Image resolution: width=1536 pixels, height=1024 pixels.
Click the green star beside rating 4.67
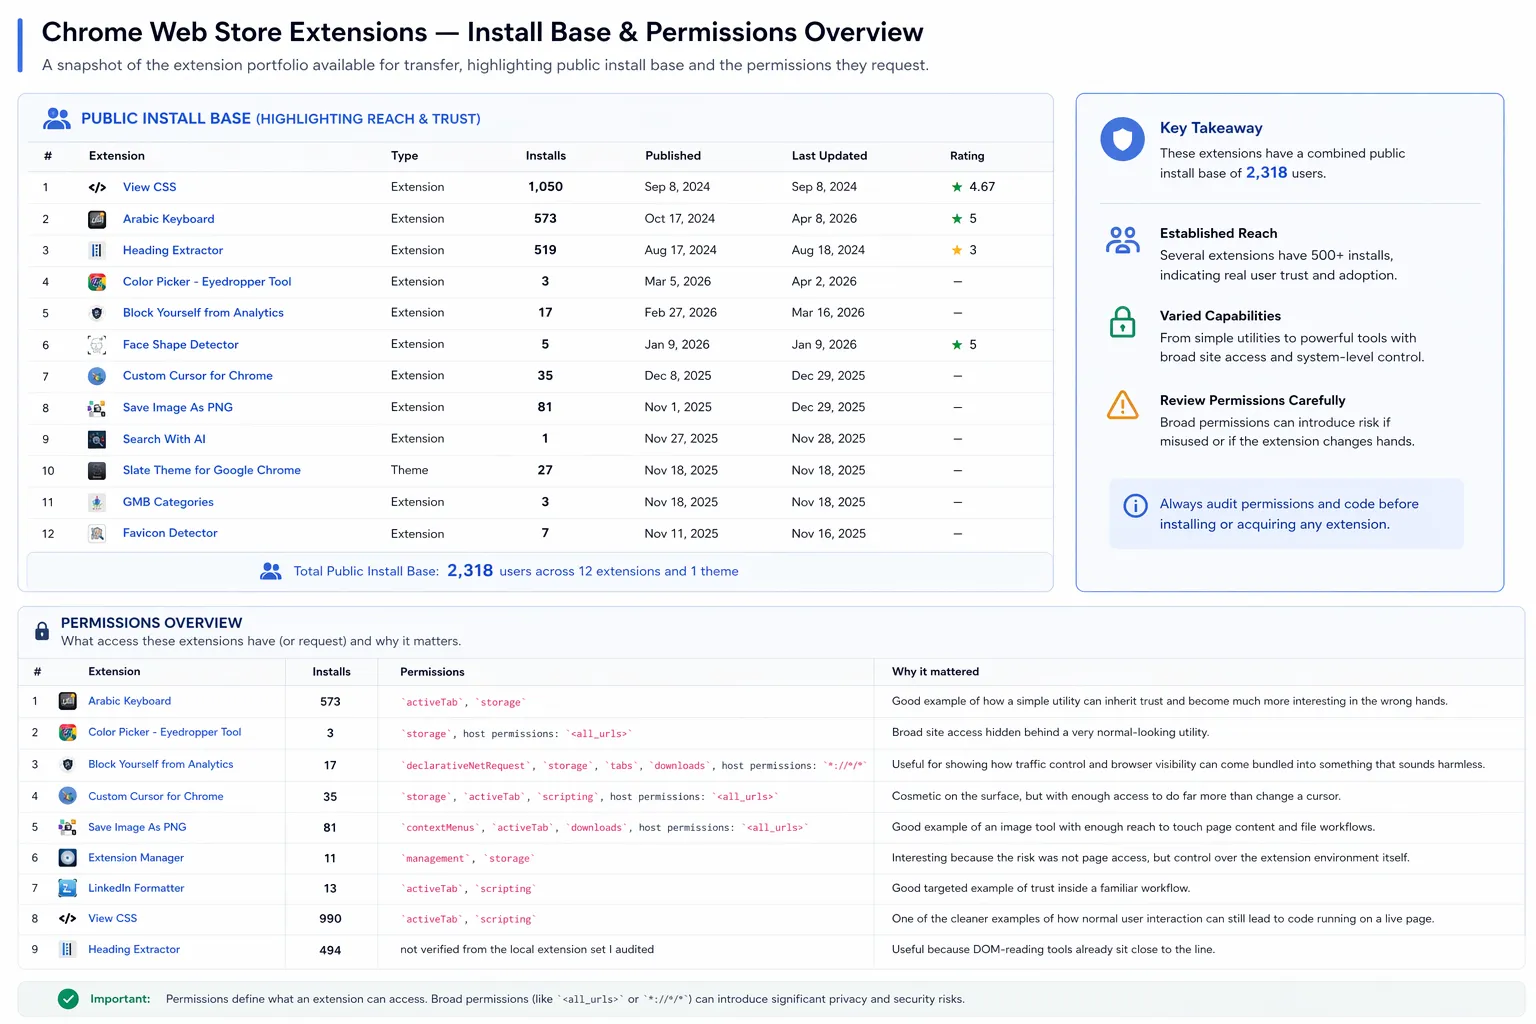[x=957, y=187]
